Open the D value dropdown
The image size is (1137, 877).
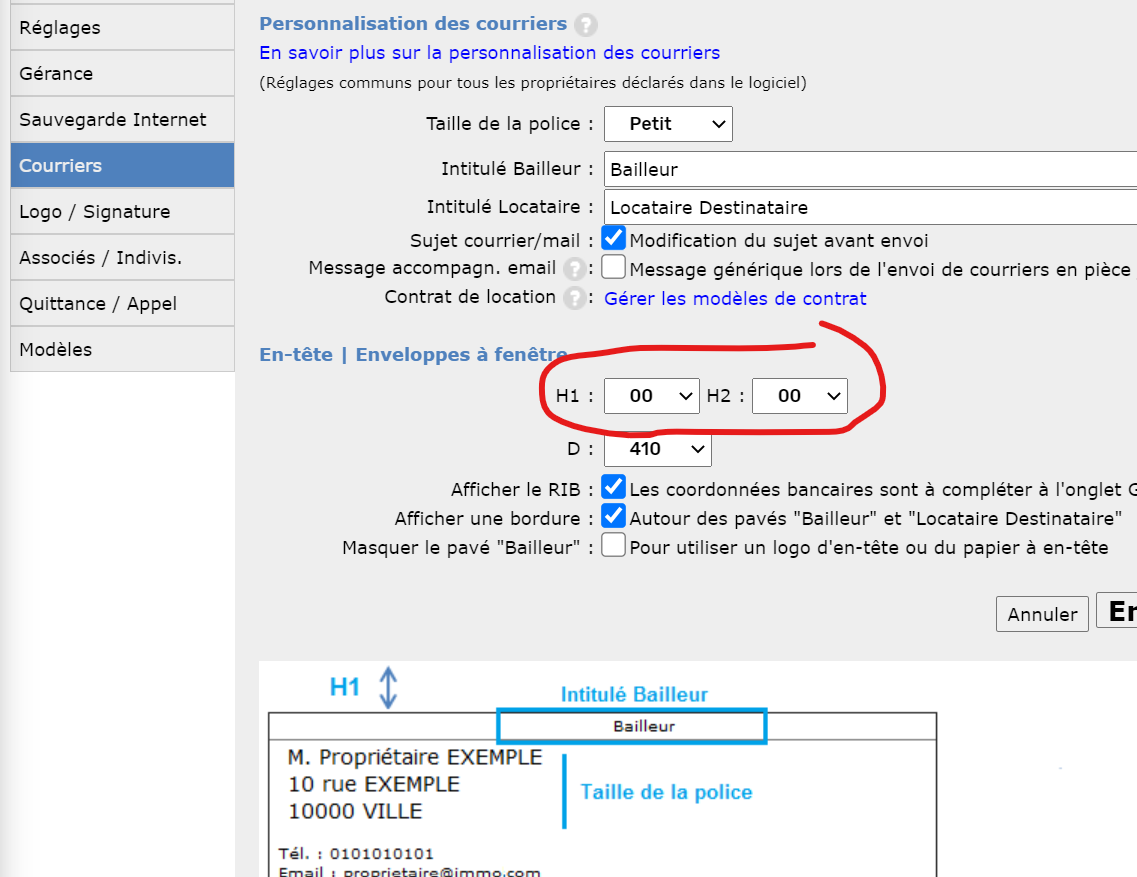point(657,449)
